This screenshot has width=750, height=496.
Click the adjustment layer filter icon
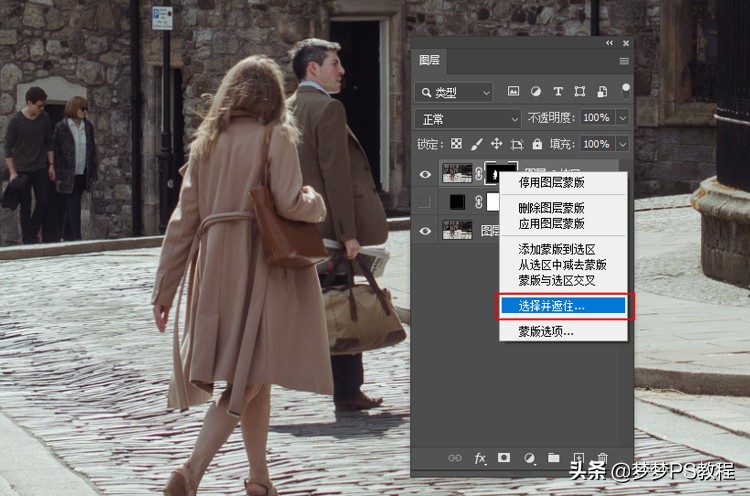coord(536,92)
